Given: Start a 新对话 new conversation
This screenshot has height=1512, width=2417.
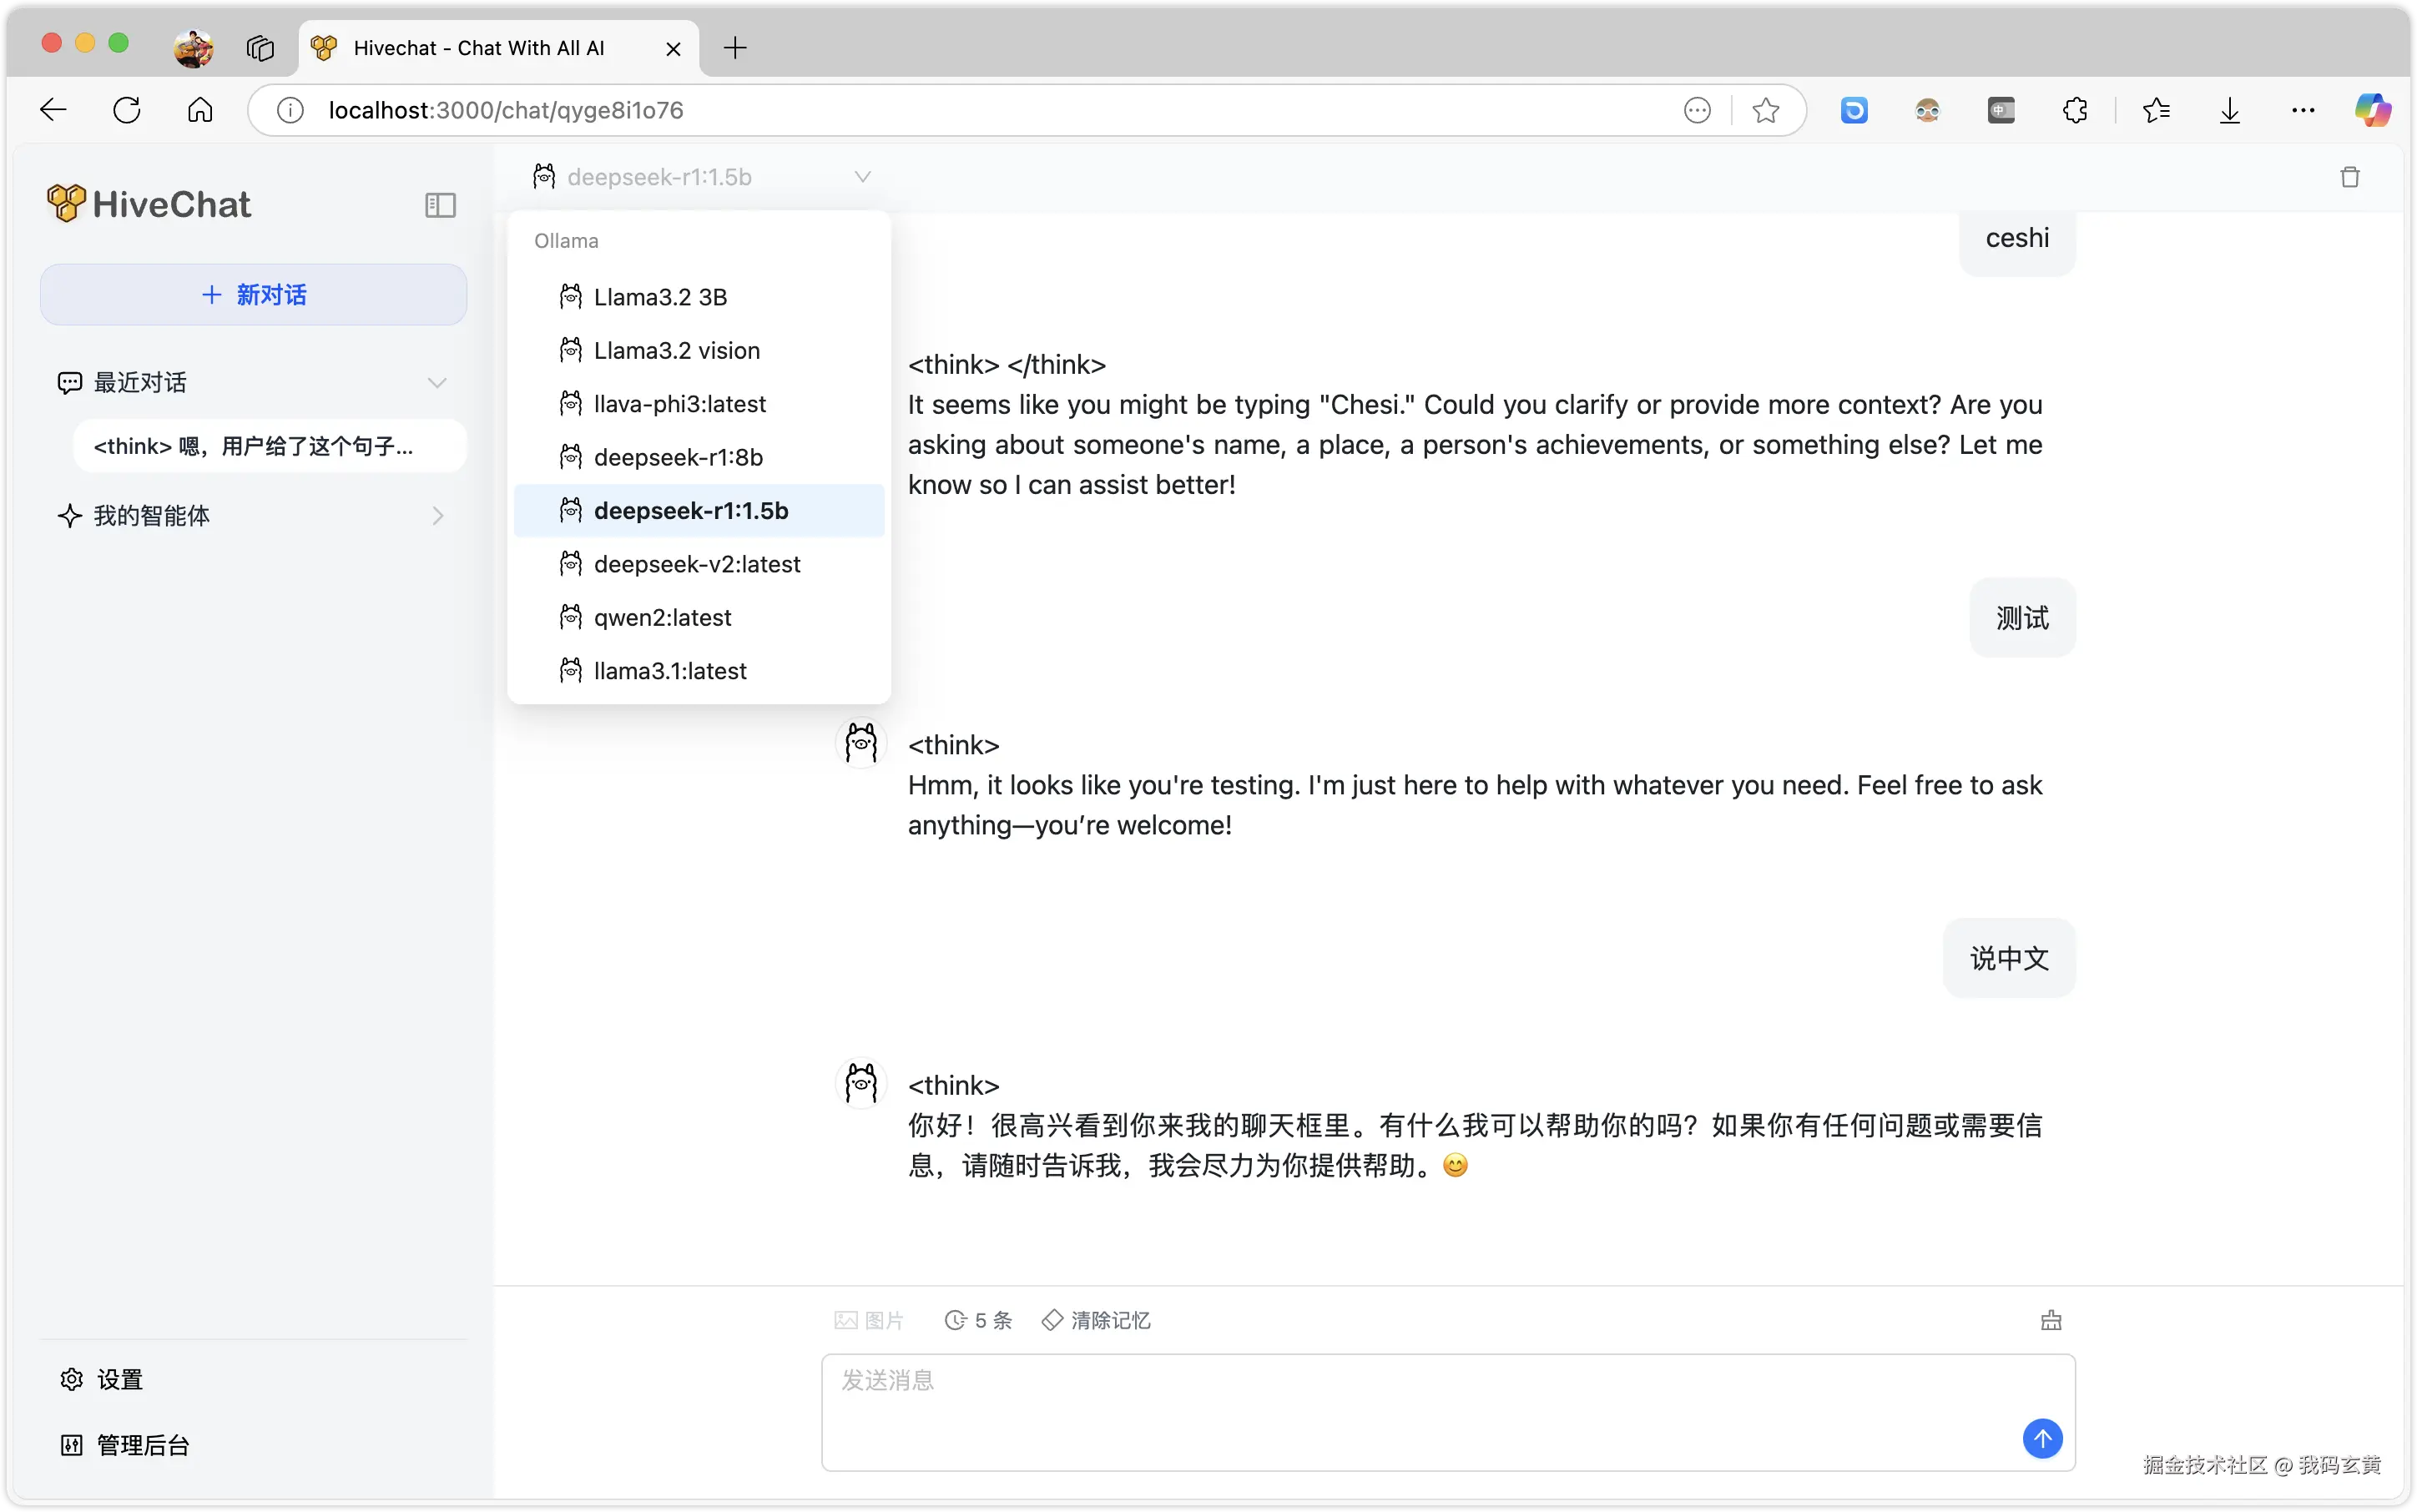Looking at the screenshot, I should 253,295.
